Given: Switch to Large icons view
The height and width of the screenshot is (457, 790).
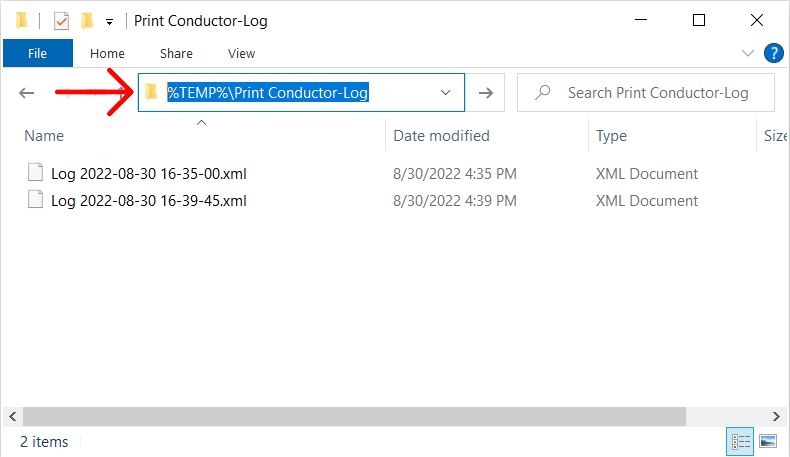Looking at the screenshot, I should [x=768, y=442].
